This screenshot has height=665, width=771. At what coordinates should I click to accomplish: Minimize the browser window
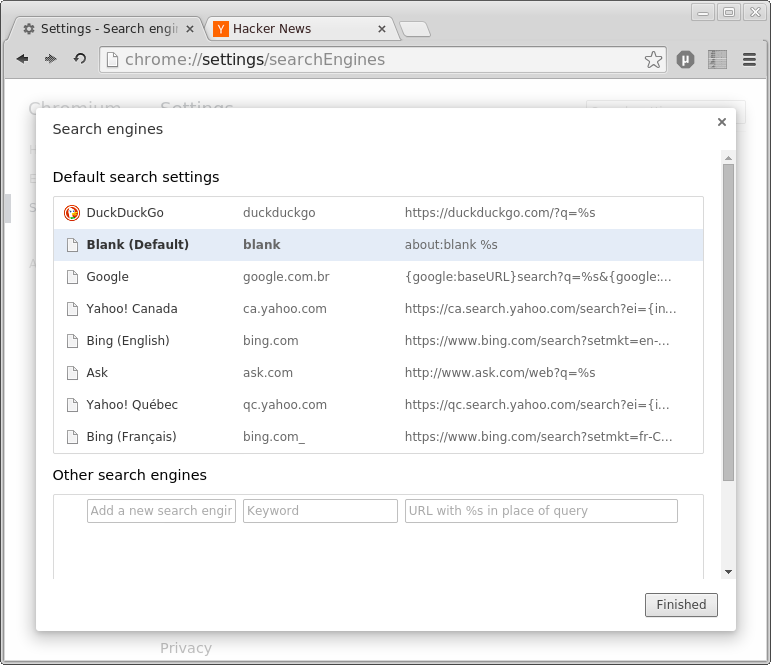tap(703, 12)
